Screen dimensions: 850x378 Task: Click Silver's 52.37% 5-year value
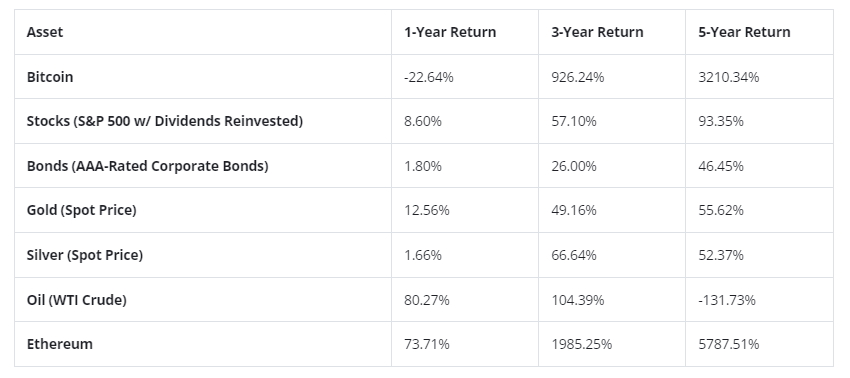(x=721, y=255)
